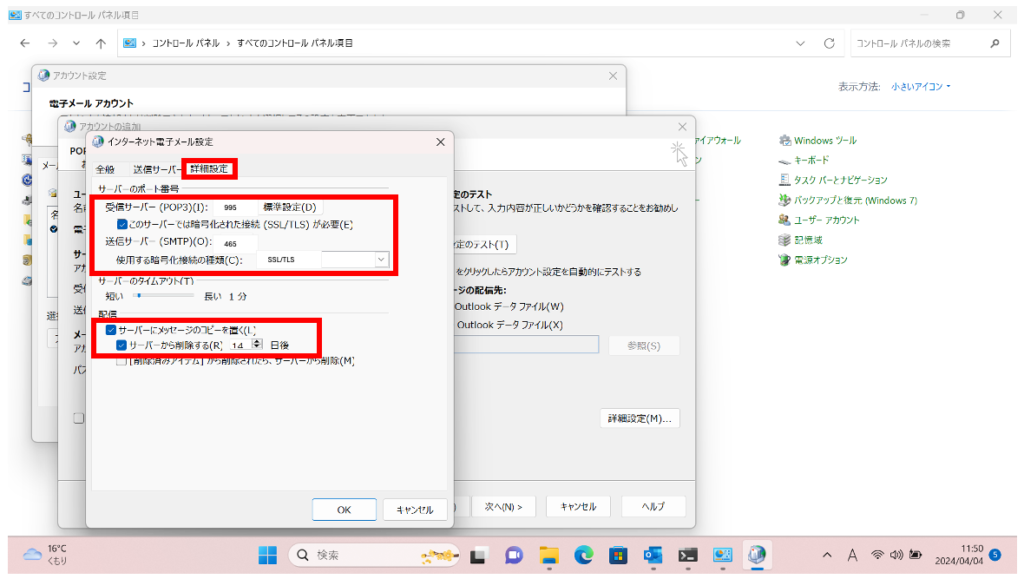Click the refresh icon beside the address bar
This screenshot has height=579, width=1024.
click(828, 44)
